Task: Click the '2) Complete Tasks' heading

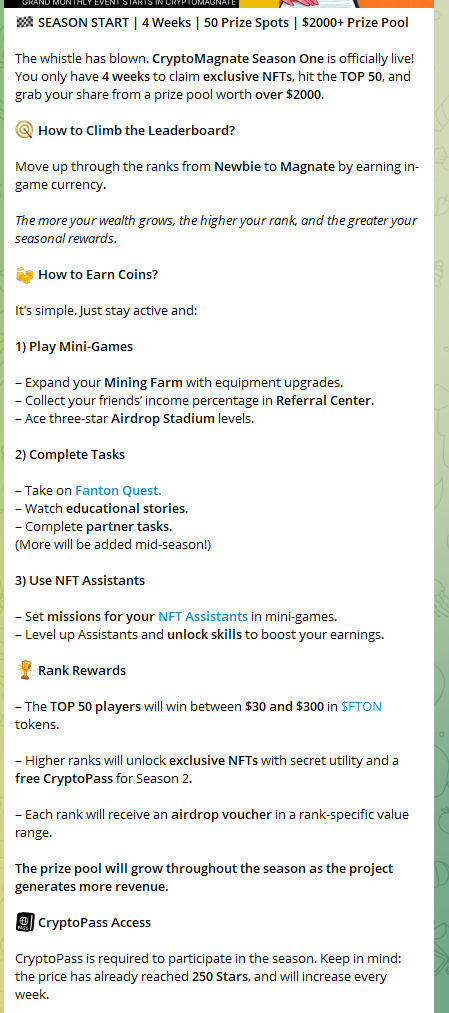Action: click(x=70, y=455)
